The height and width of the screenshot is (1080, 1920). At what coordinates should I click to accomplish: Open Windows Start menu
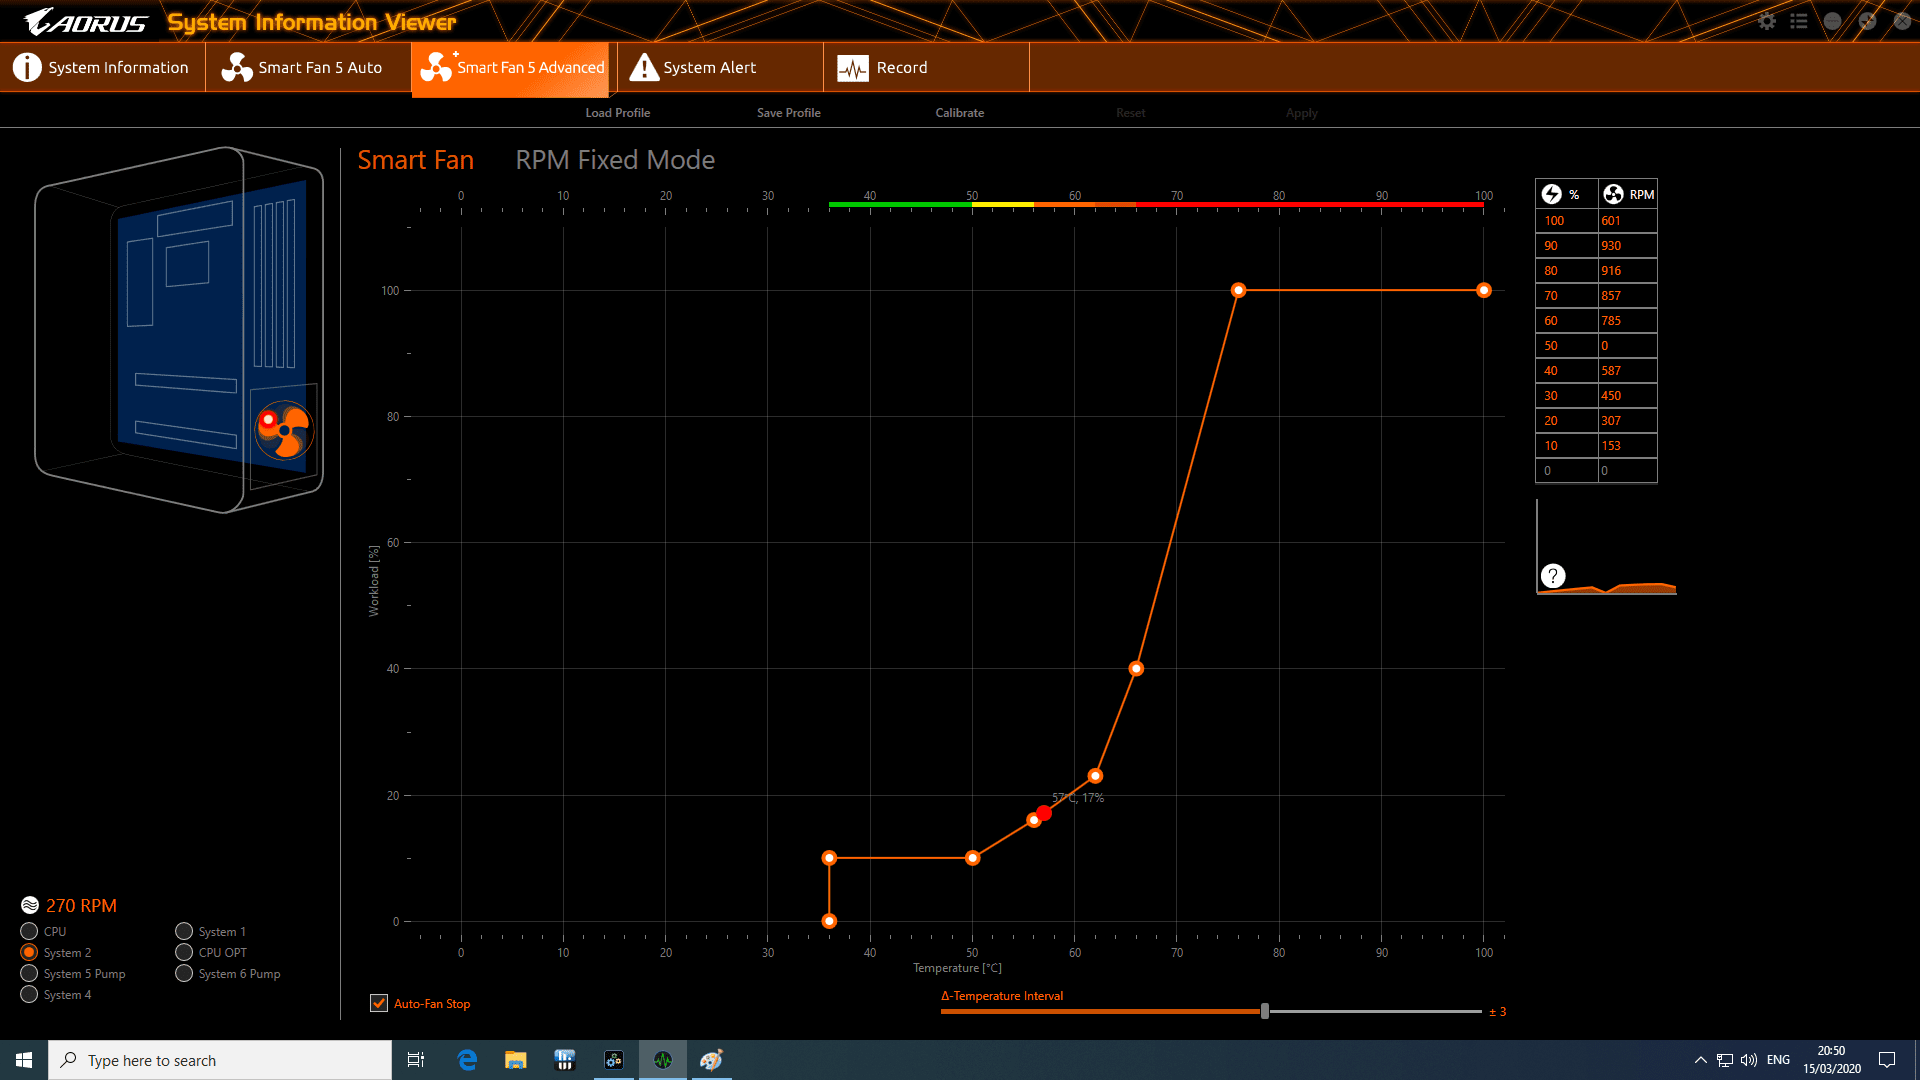click(24, 1060)
